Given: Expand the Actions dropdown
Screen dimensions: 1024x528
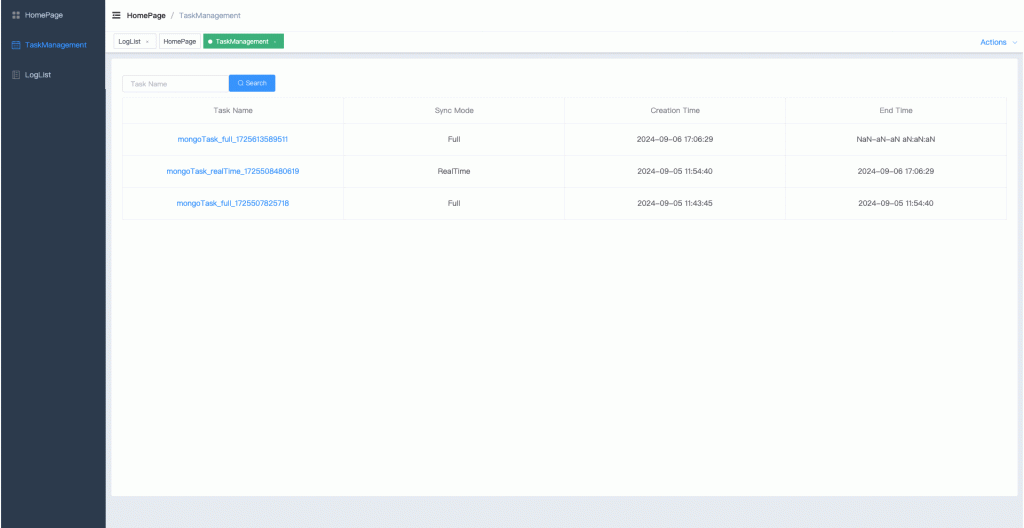Looking at the screenshot, I should click(x=998, y=42).
